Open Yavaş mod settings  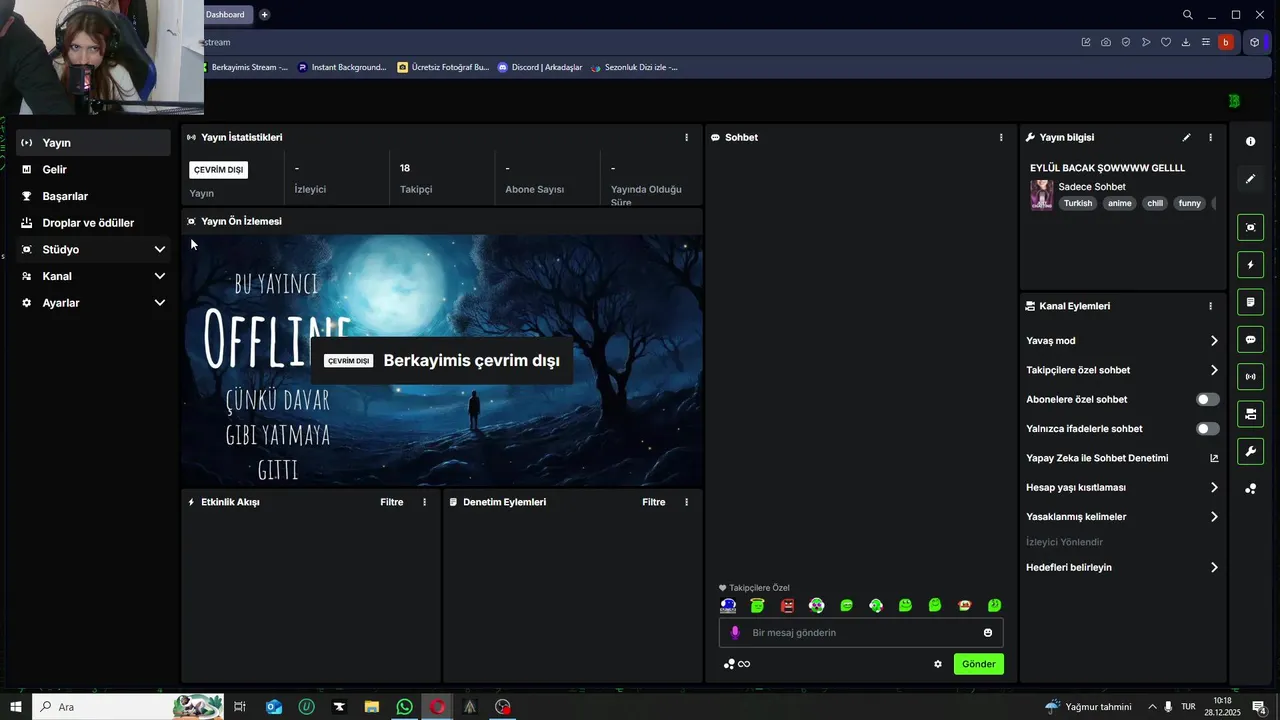(x=1122, y=341)
